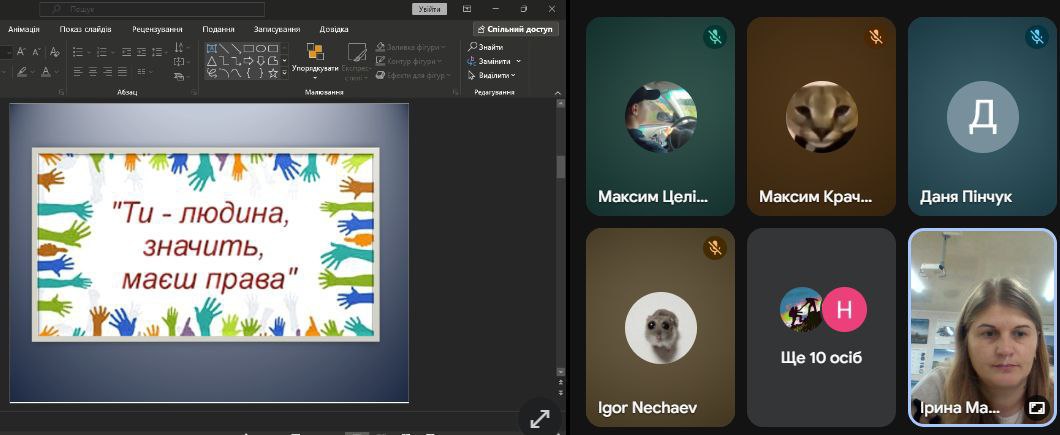Click picture-in-picture icon on Ірина's tile
This screenshot has width=1060, height=435.
[1037, 408]
